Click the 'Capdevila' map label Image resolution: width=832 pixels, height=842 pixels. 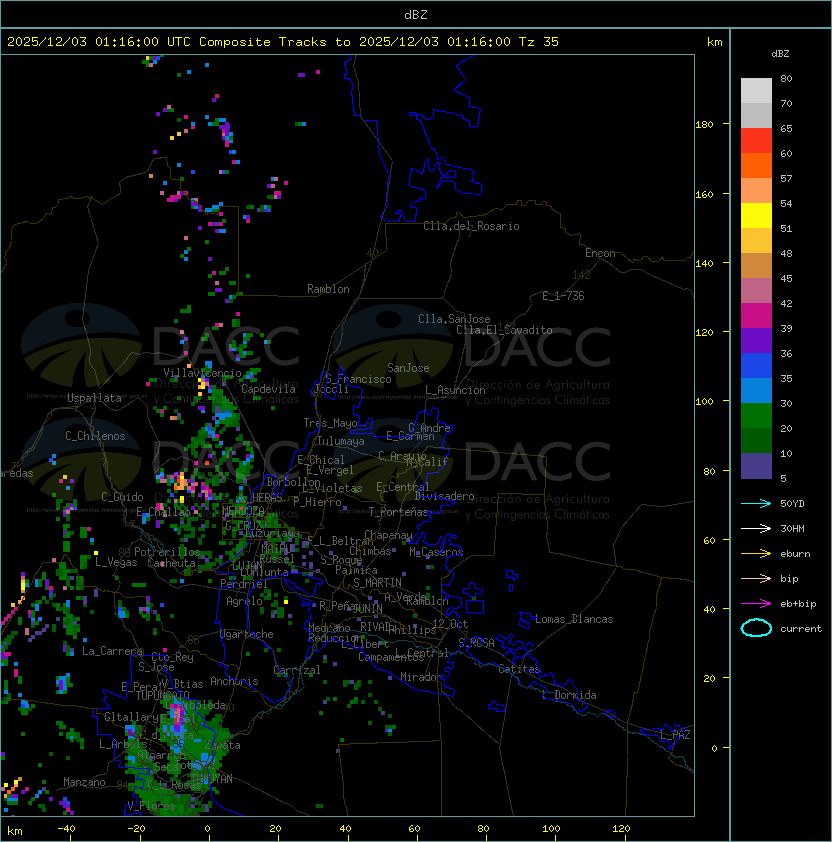pos(268,389)
